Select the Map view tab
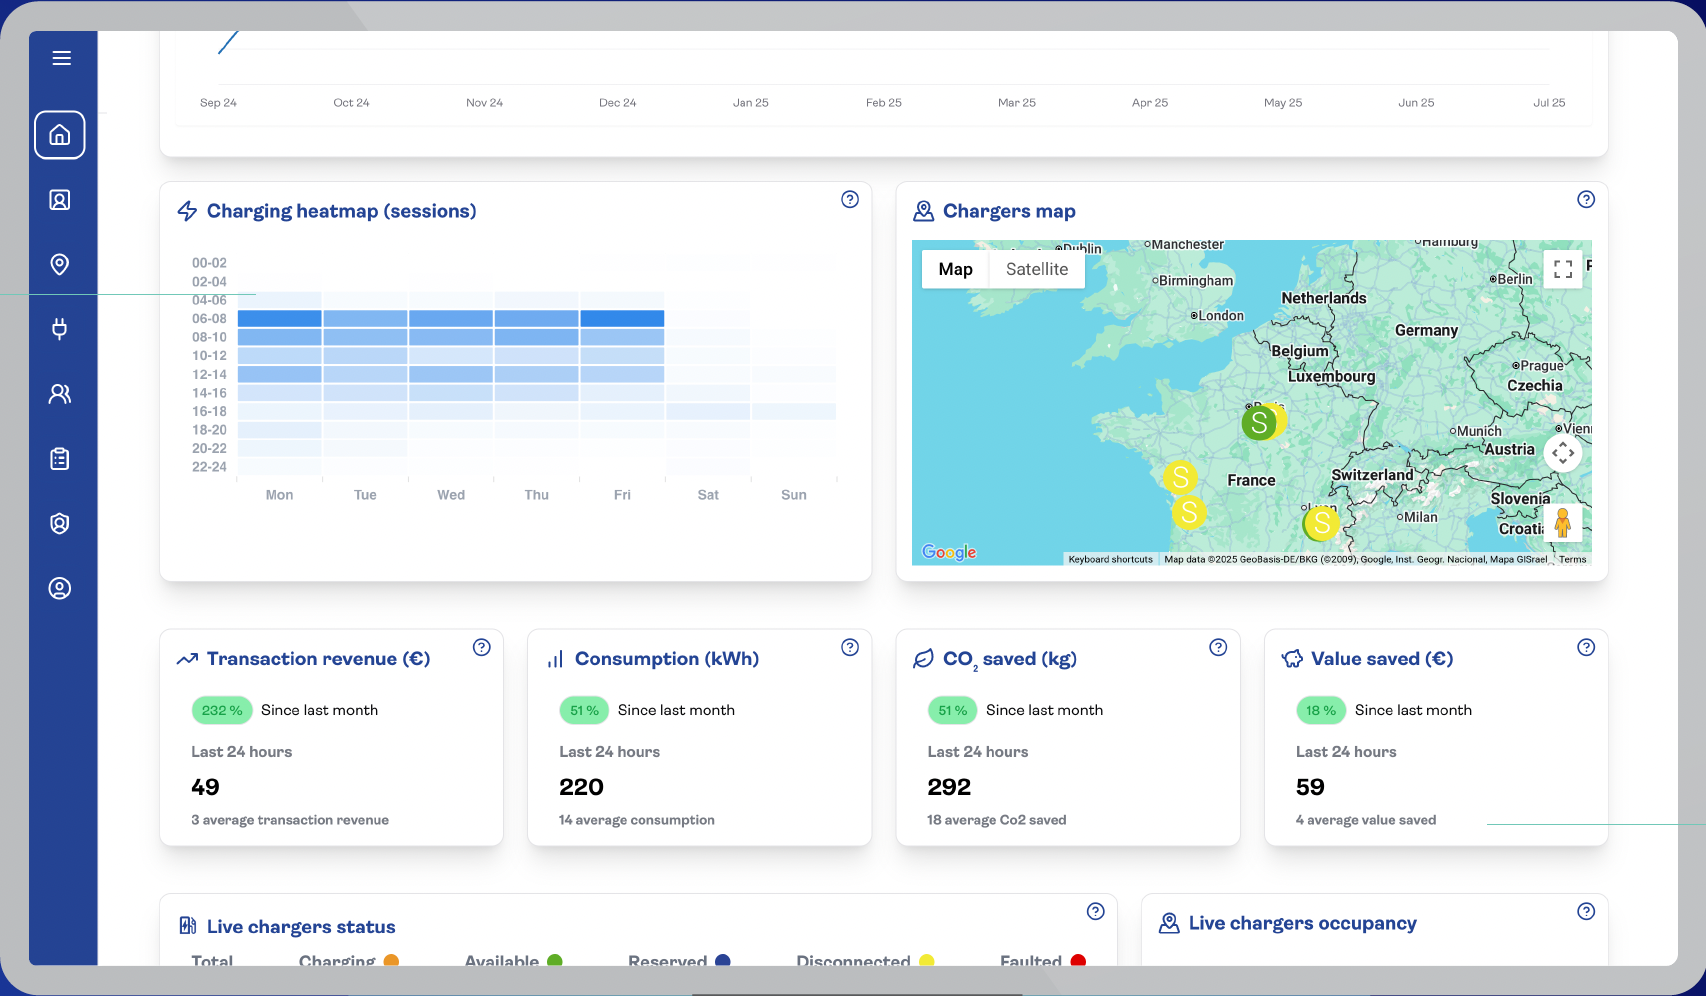This screenshot has width=1706, height=996. 955,269
